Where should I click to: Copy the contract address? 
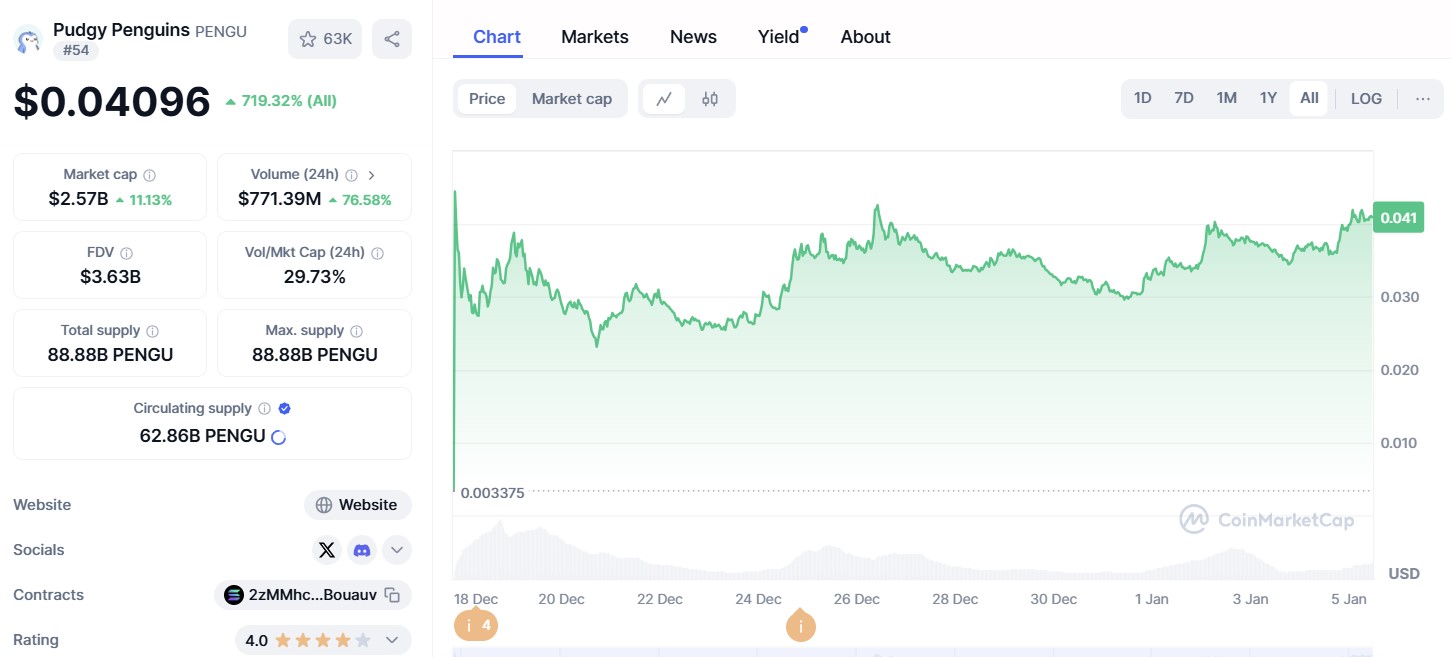pos(392,595)
